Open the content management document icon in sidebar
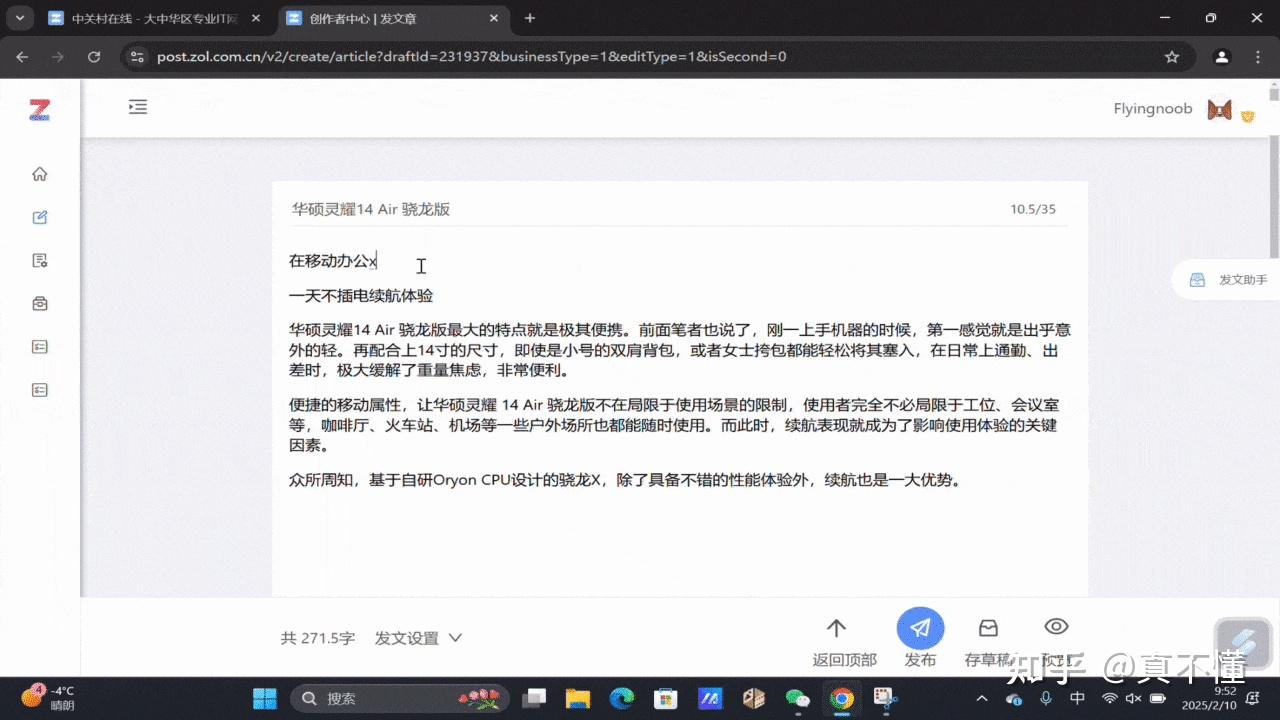This screenshot has width=1280, height=720. (40, 261)
